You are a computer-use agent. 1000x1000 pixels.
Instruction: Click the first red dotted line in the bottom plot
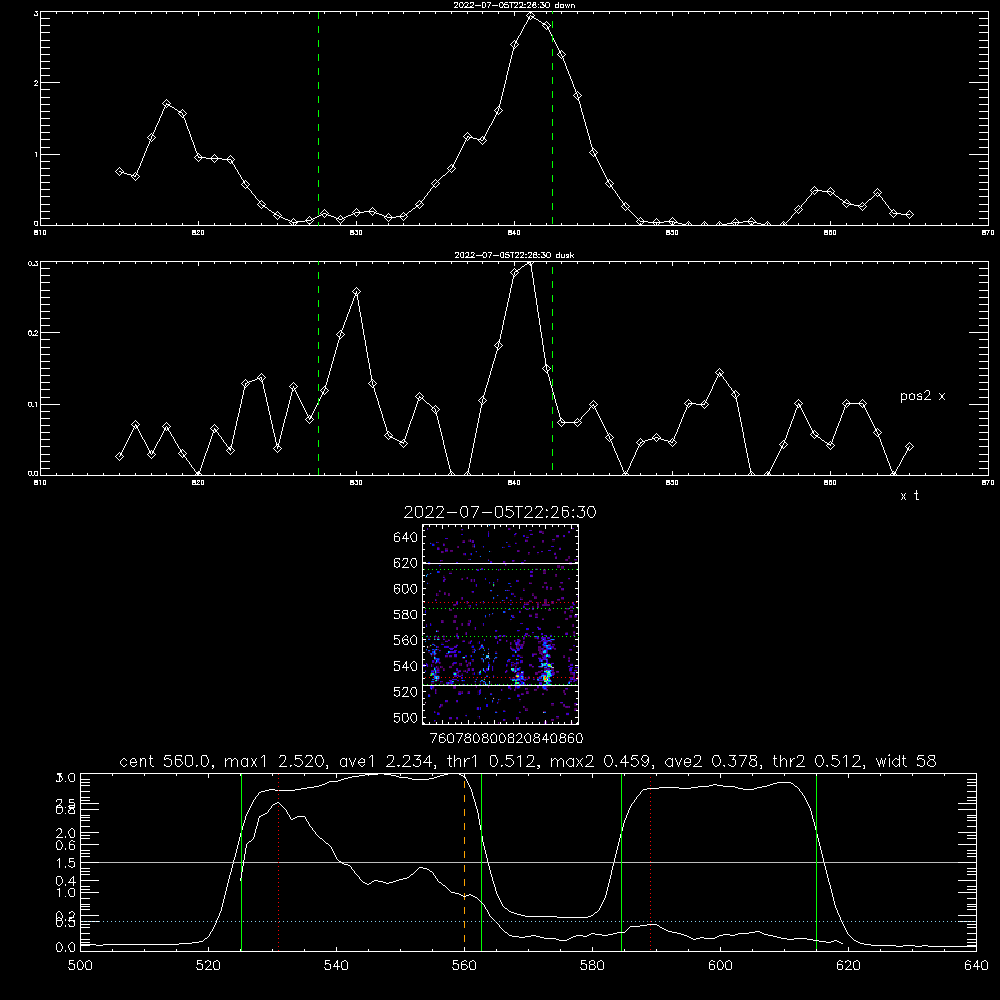[x=279, y=861]
